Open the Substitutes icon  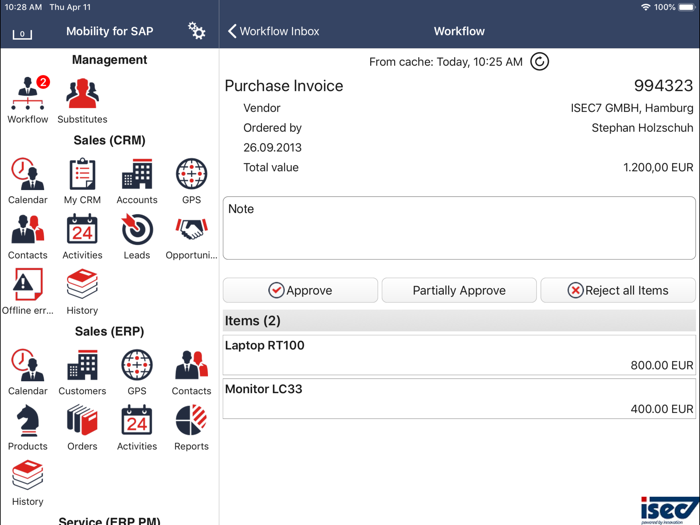pos(82,93)
